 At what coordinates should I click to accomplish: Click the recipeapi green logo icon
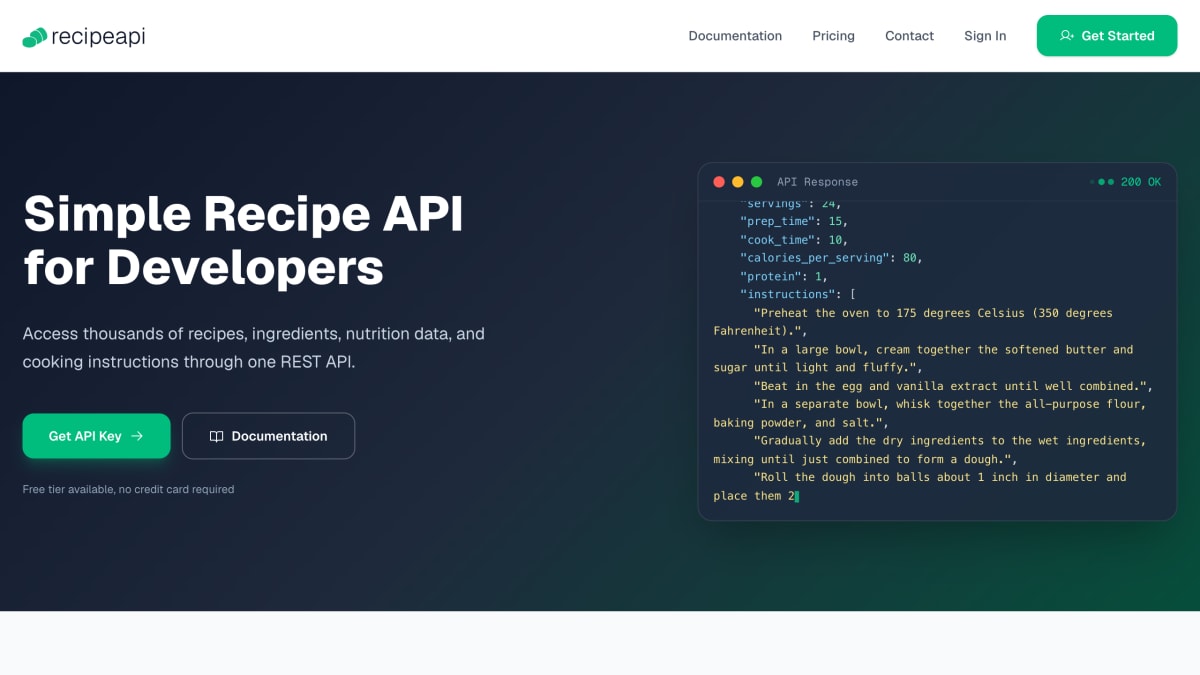(35, 37)
